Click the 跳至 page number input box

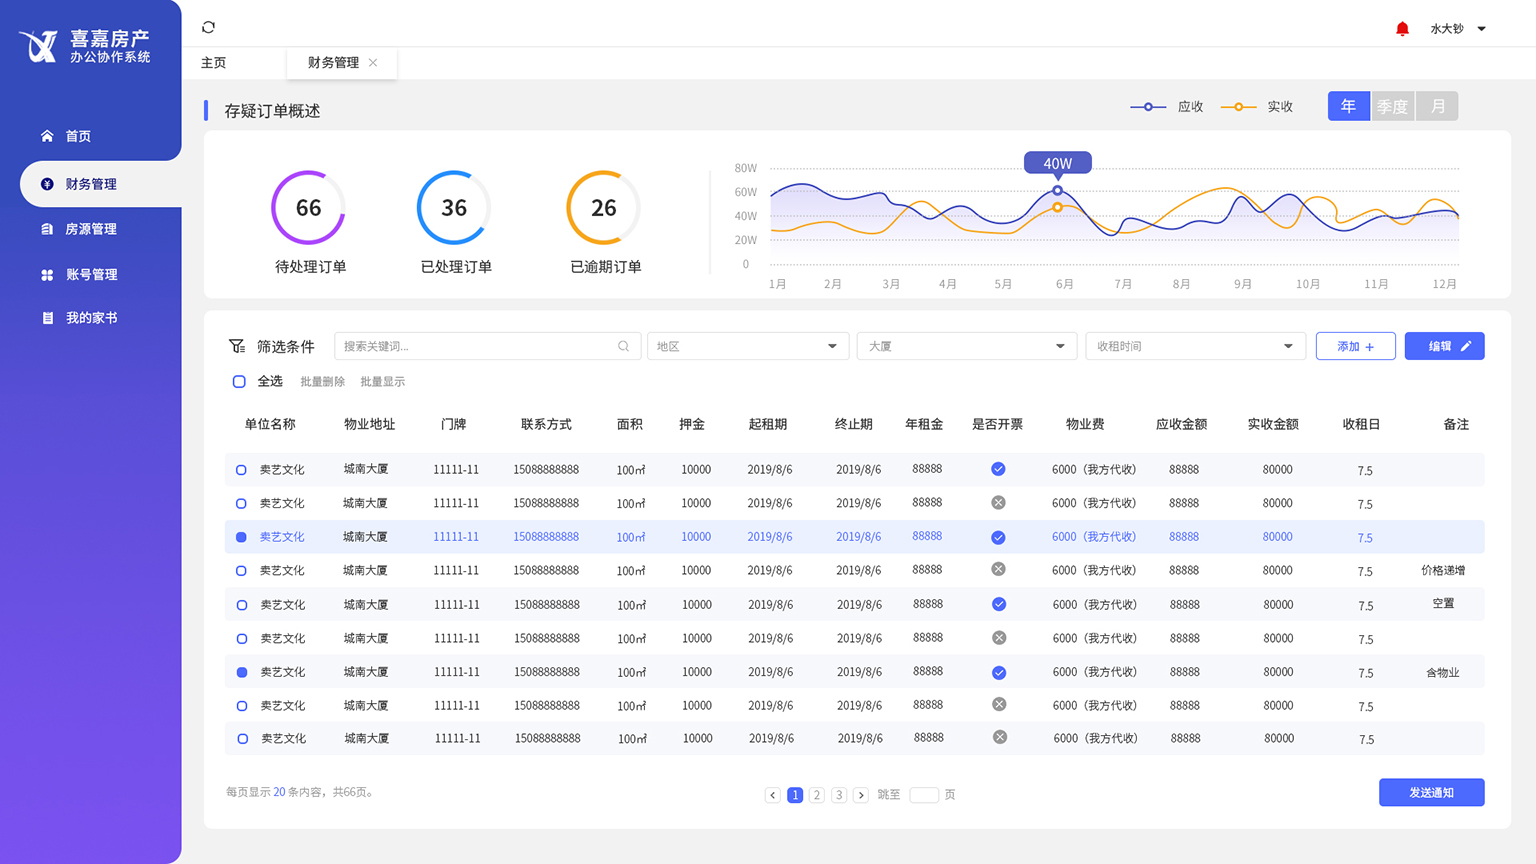click(924, 795)
